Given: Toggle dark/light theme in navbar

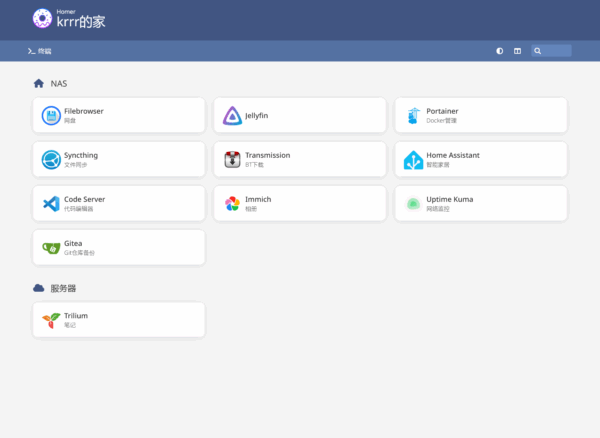Looking at the screenshot, I should click(x=500, y=50).
